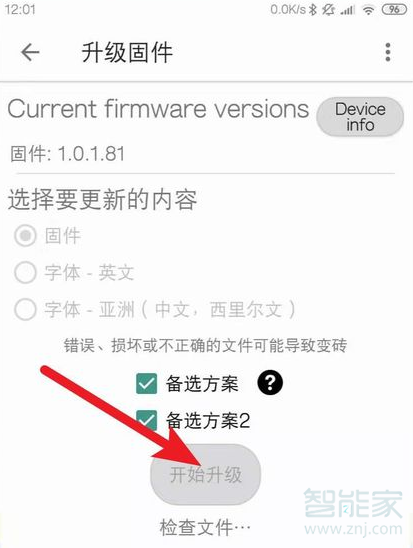The image size is (413, 548).
Task: Open the Device info button
Action: (x=360, y=117)
